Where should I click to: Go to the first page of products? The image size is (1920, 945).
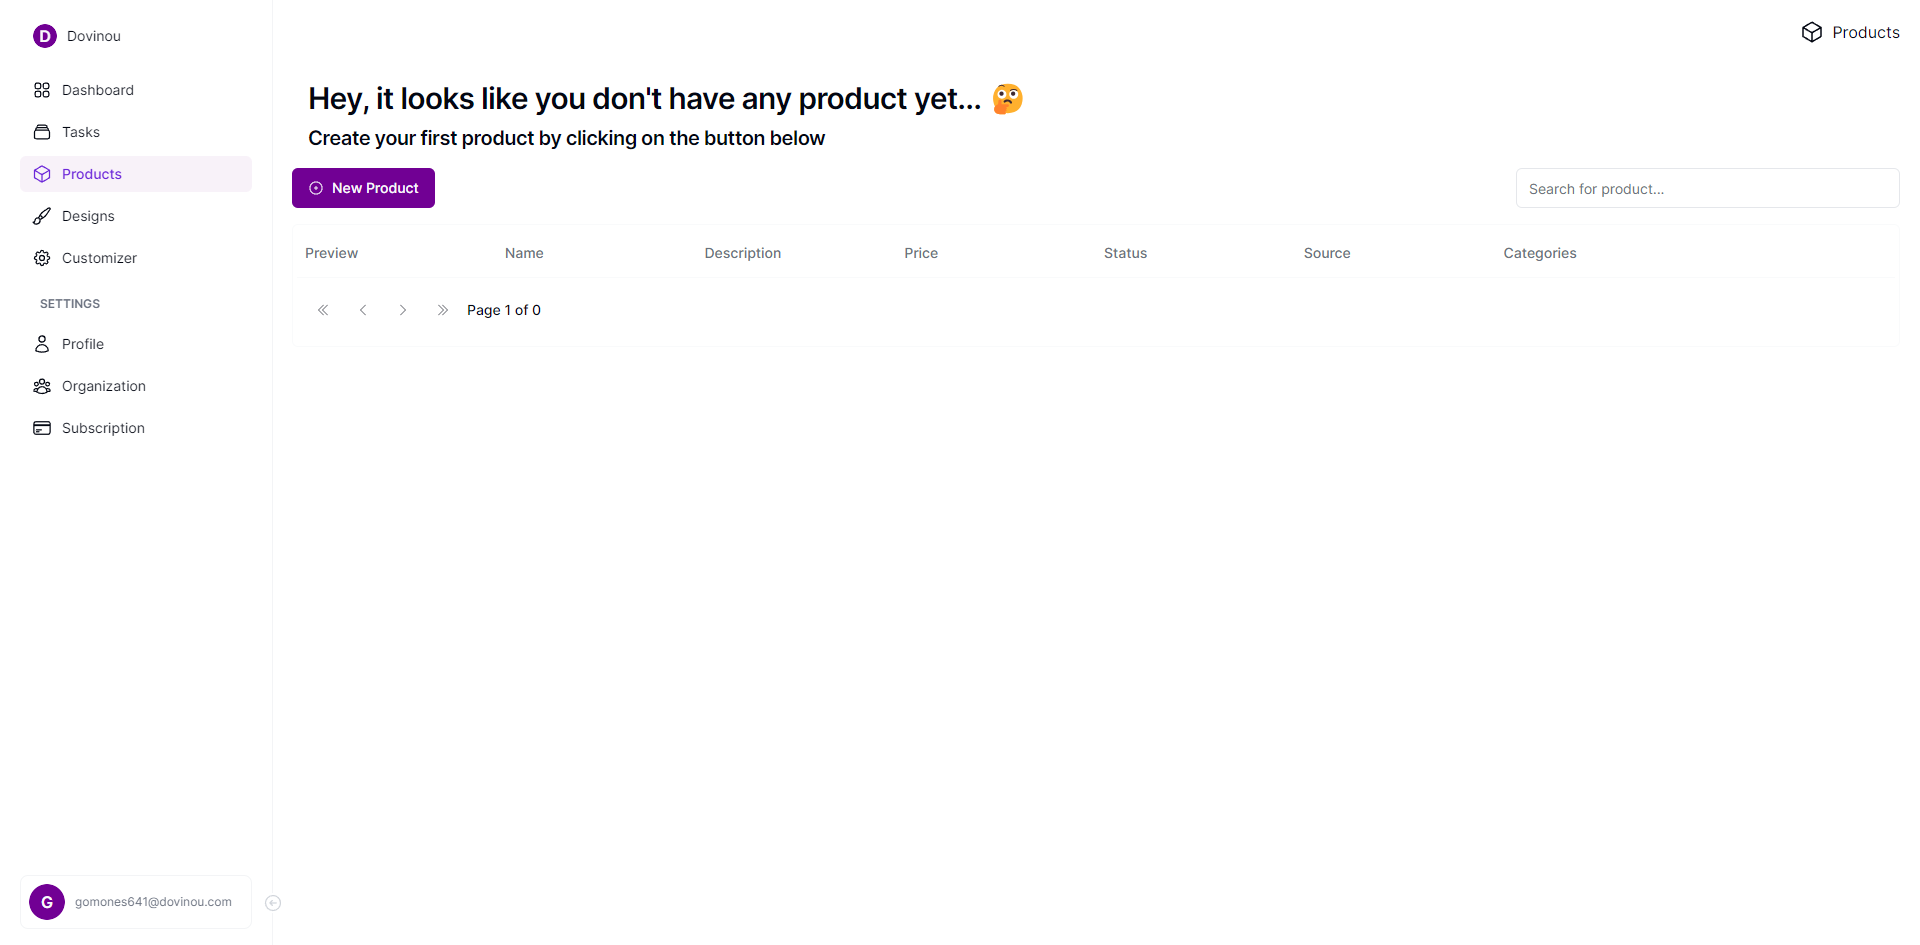click(323, 310)
